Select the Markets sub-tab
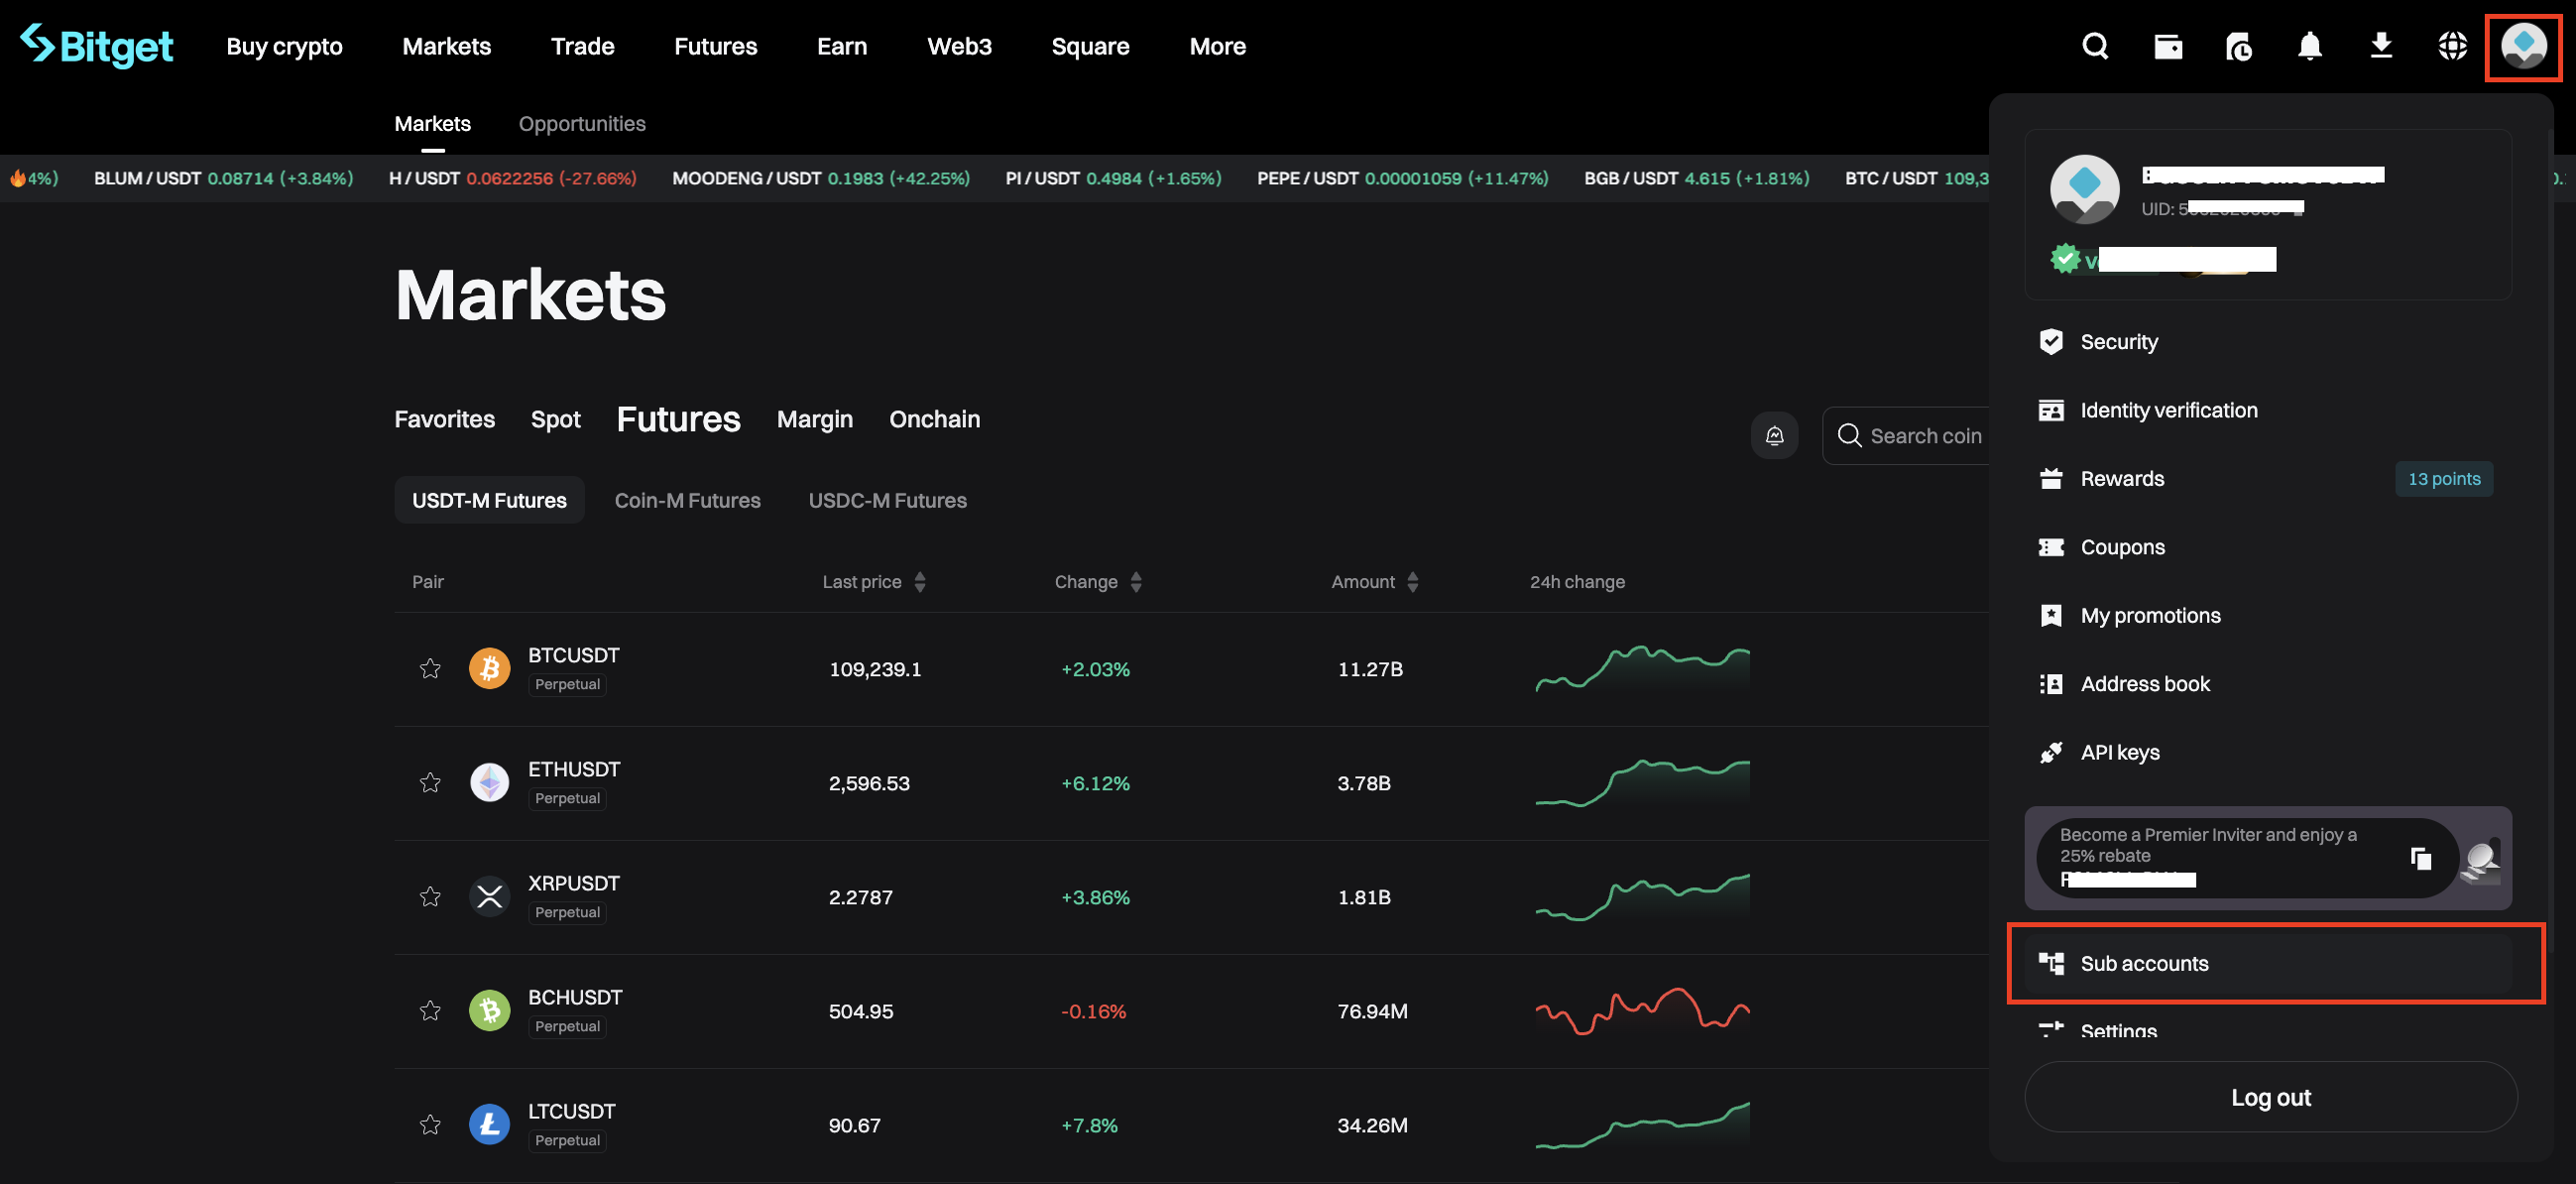The height and width of the screenshot is (1184, 2576). click(x=432, y=124)
